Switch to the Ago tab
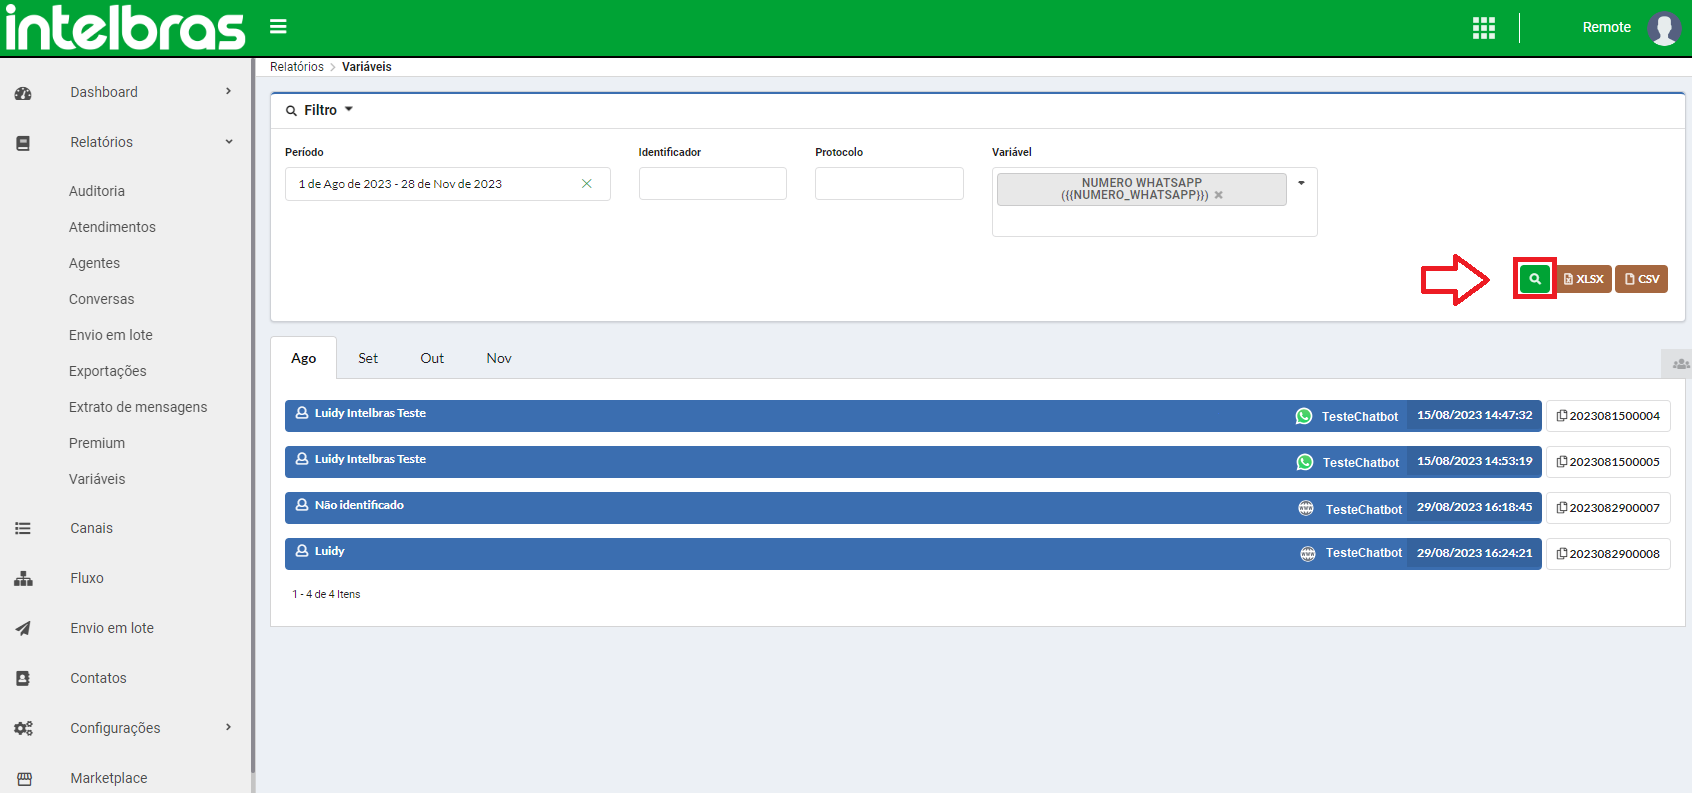 tap(304, 358)
